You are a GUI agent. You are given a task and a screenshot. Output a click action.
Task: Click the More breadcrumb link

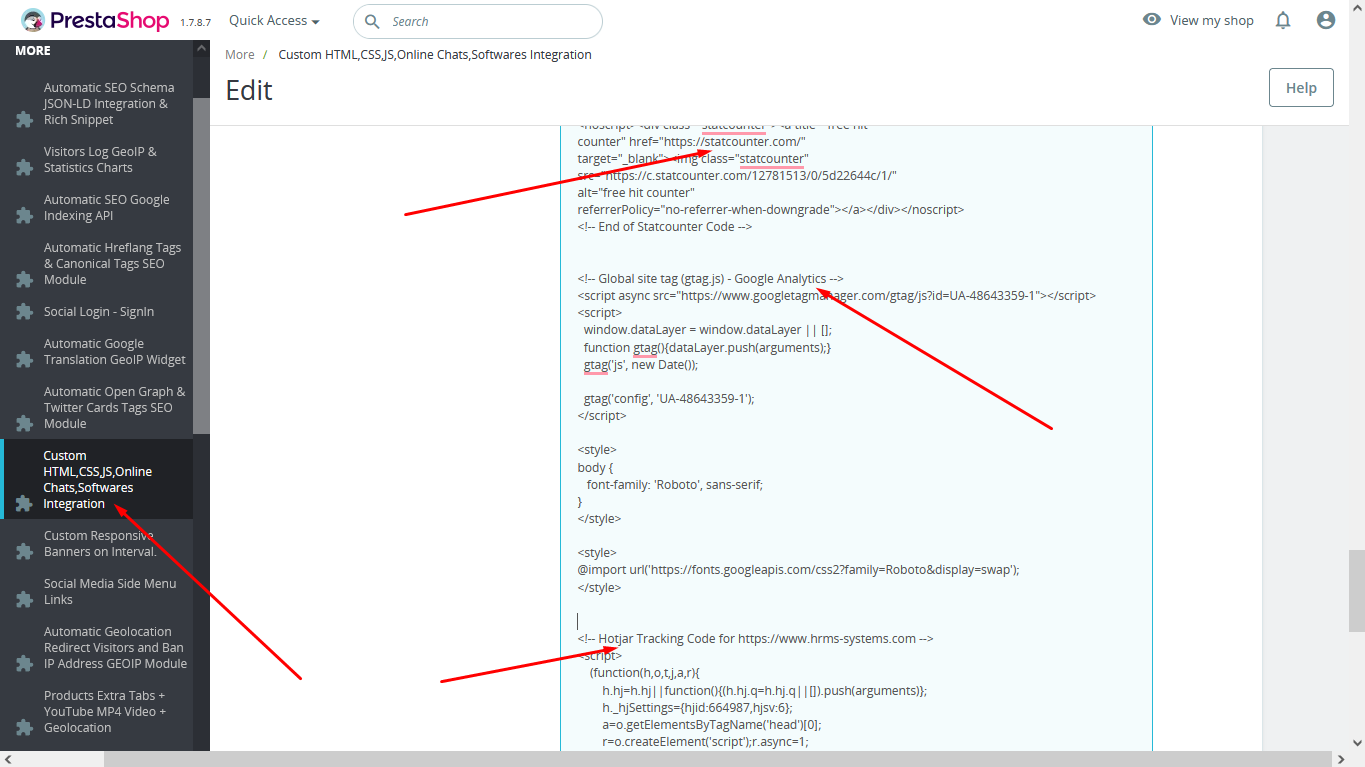tap(240, 55)
